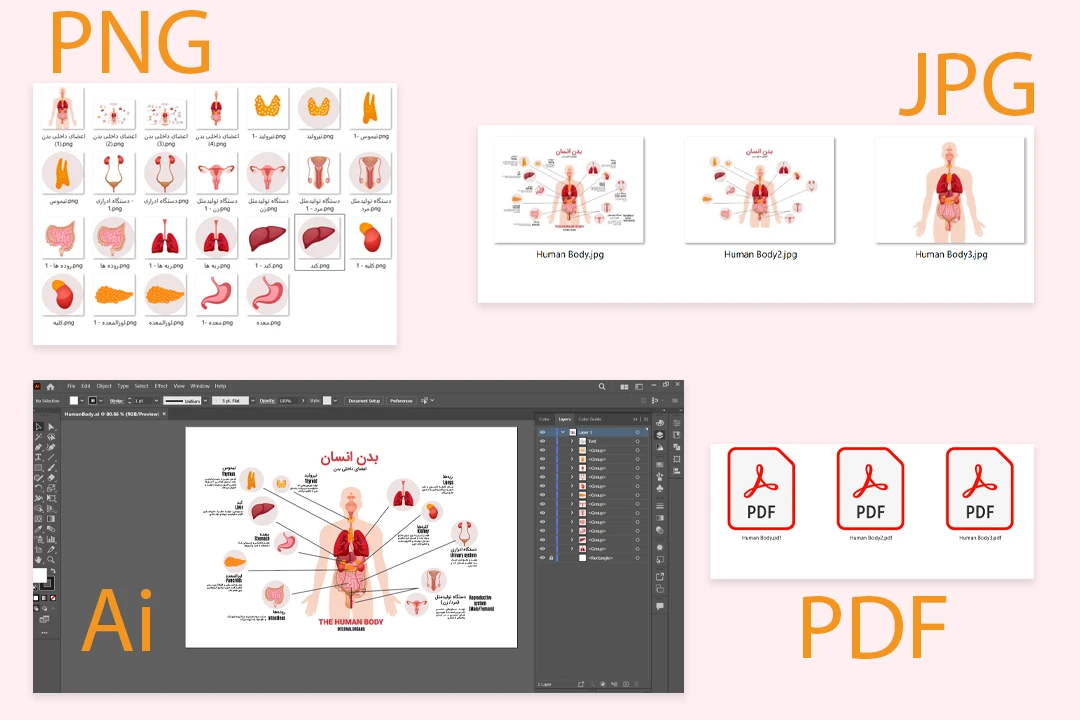Select the Gradient tool
Viewport: 1080px width, 720px height.
coord(52,519)
